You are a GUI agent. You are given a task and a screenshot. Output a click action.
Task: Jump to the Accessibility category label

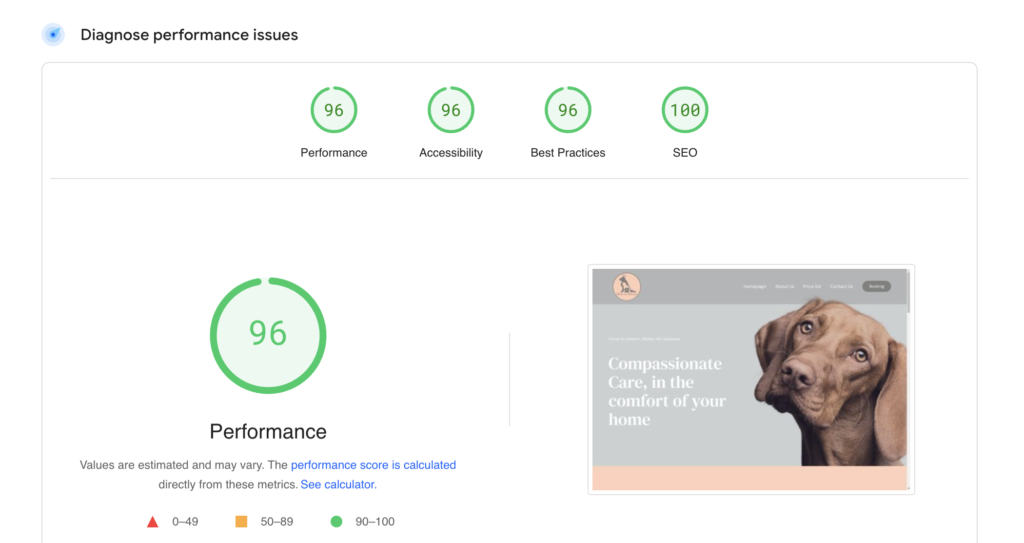pos(450,153)
